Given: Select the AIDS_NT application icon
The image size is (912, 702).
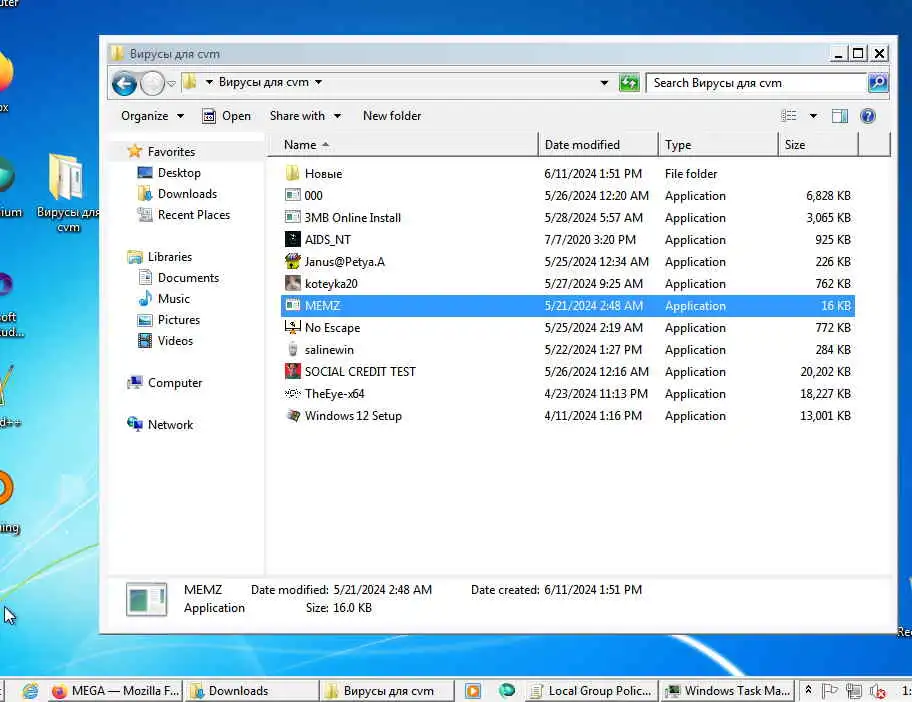Looking at the screenshot, I should point(293,239).
